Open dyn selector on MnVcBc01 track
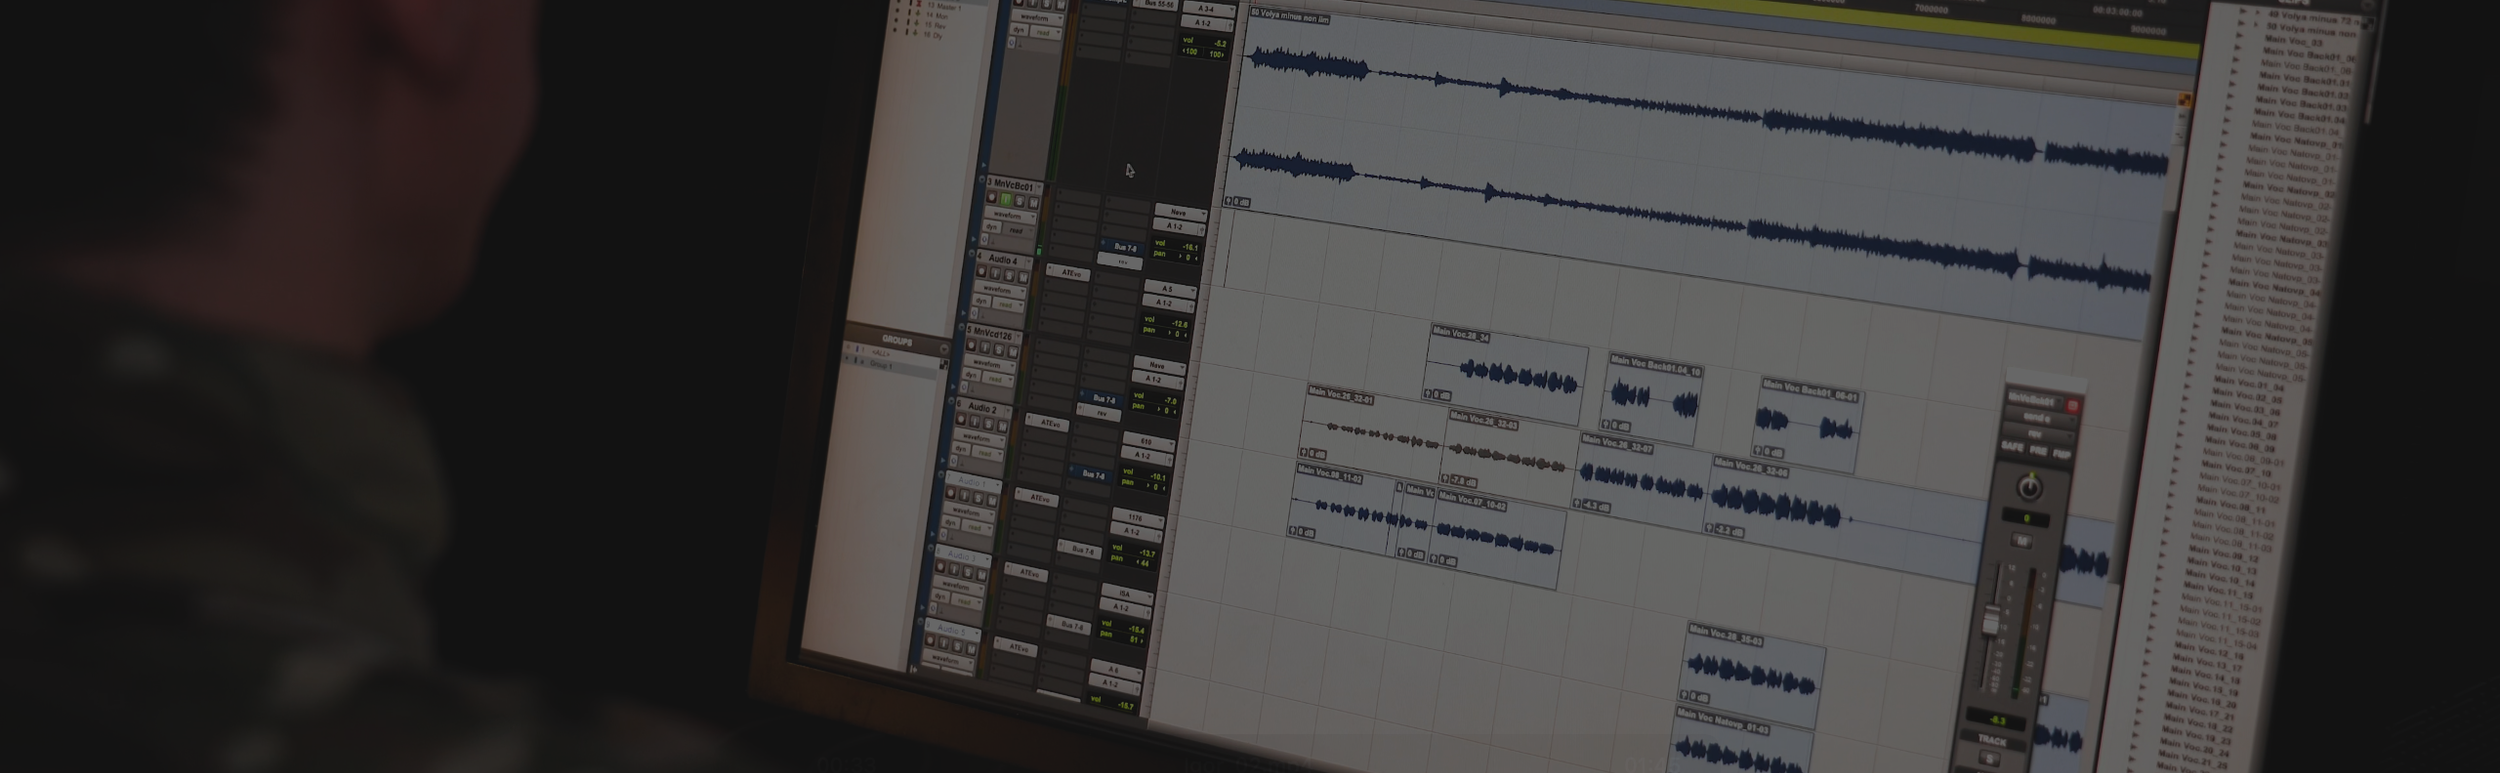The height and width of the screenshot is (773, 2500). click(x=992, y=227)
